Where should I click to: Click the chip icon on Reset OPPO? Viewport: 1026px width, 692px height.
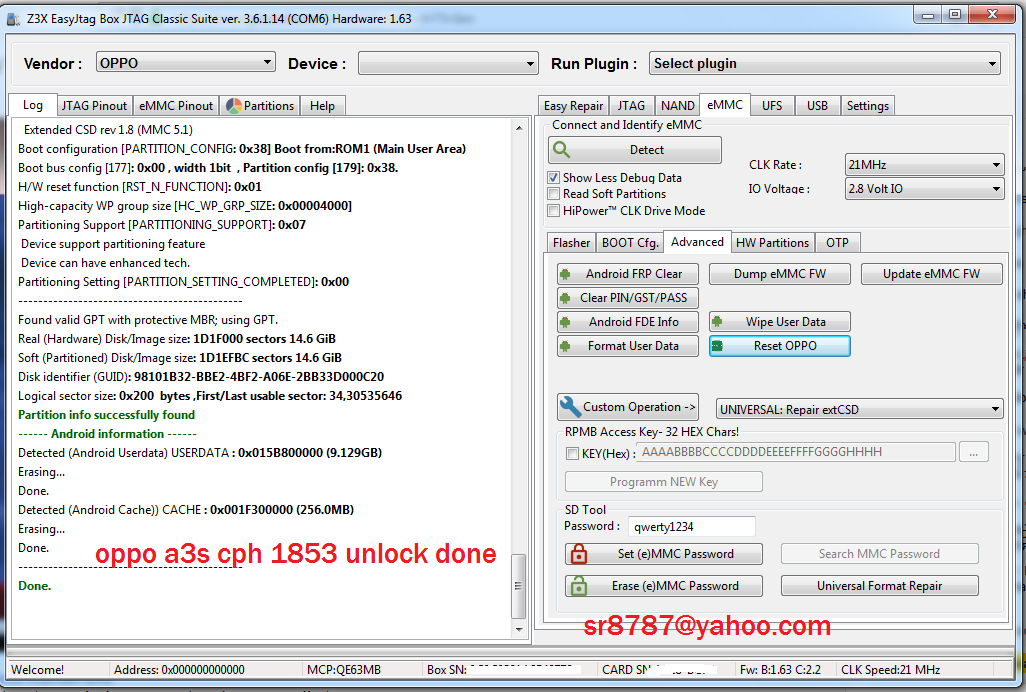click(x=717, y=346)
